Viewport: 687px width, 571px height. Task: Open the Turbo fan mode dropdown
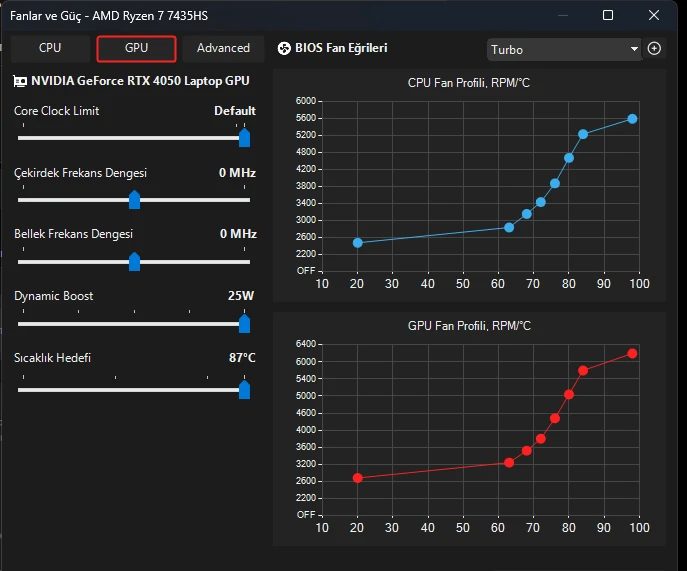click(564, 50)
